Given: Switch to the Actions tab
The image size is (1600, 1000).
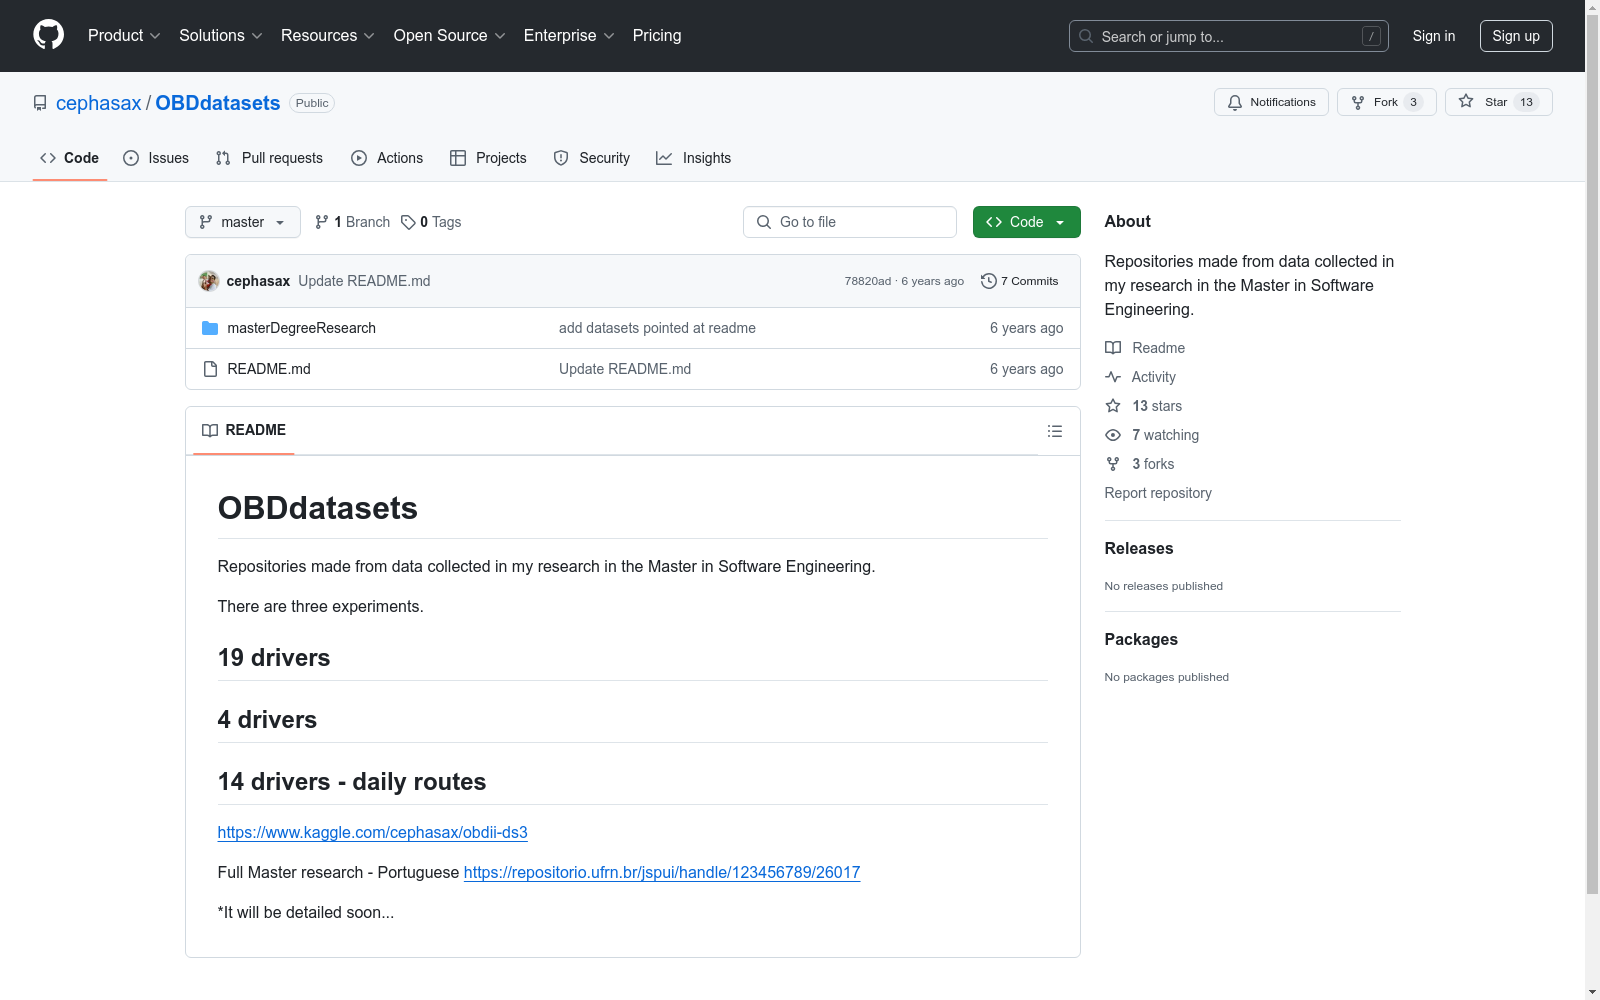Looking at the screenshot, I should (387, 158).
